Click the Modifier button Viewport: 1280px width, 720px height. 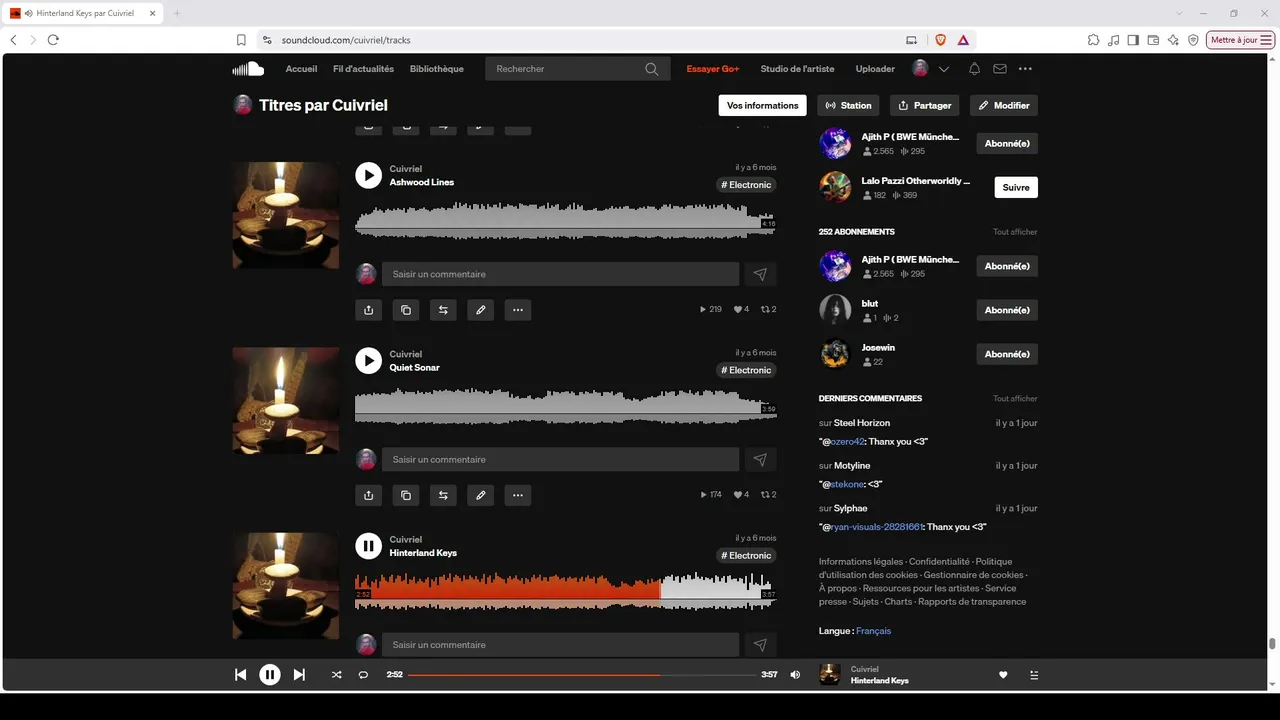point(1004,105)
